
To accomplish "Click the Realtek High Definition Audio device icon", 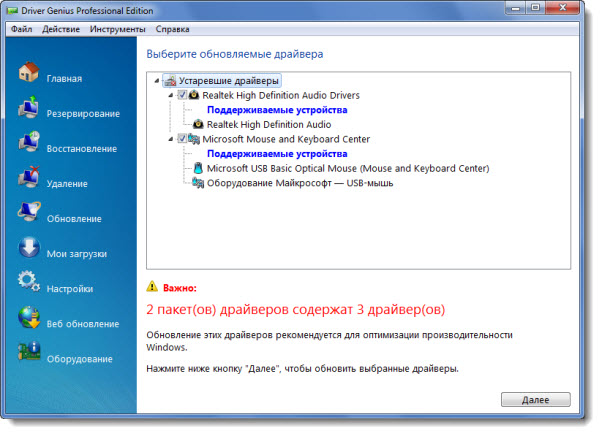I will point(198,124).
